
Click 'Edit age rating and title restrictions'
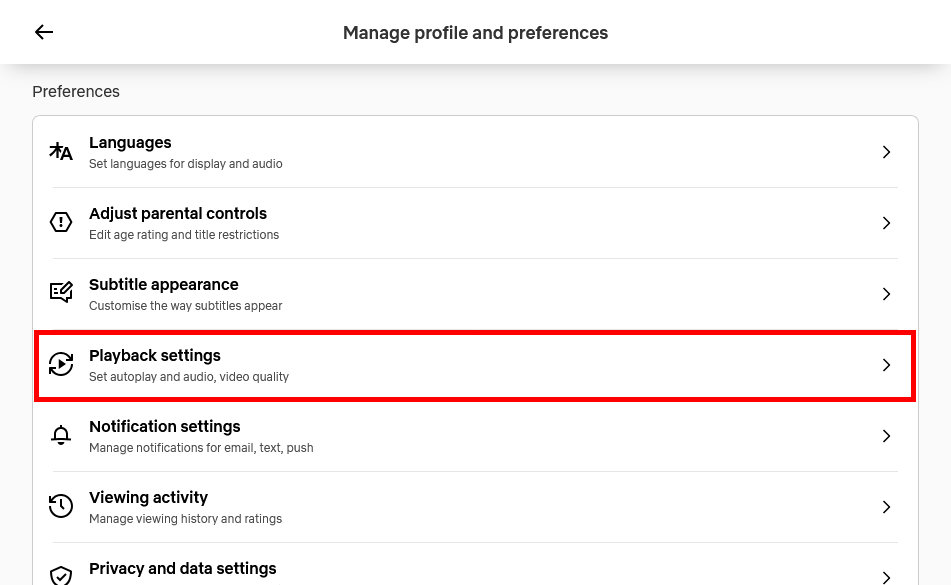(184, 235)
